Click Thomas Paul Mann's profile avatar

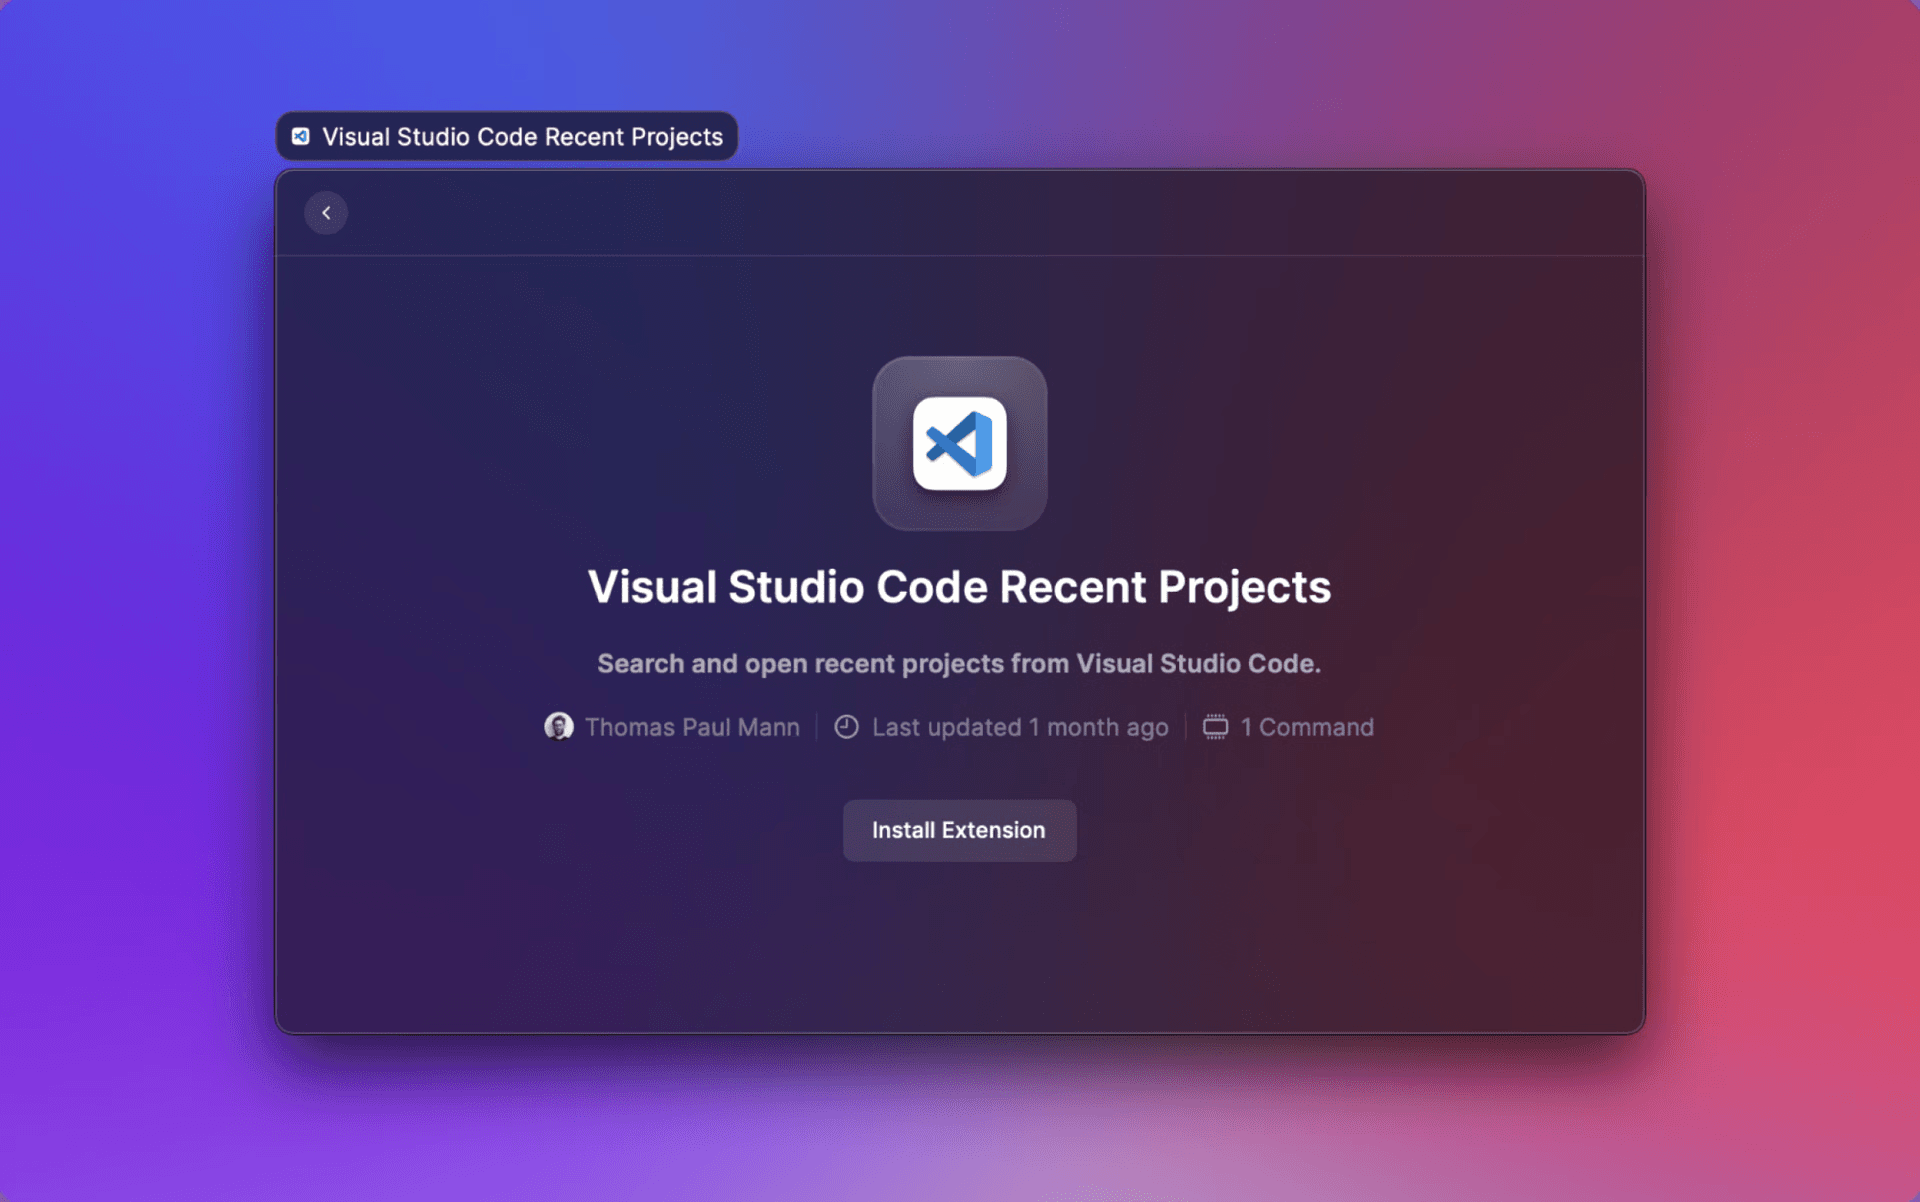pyautogui.click(x=559, y=727)
